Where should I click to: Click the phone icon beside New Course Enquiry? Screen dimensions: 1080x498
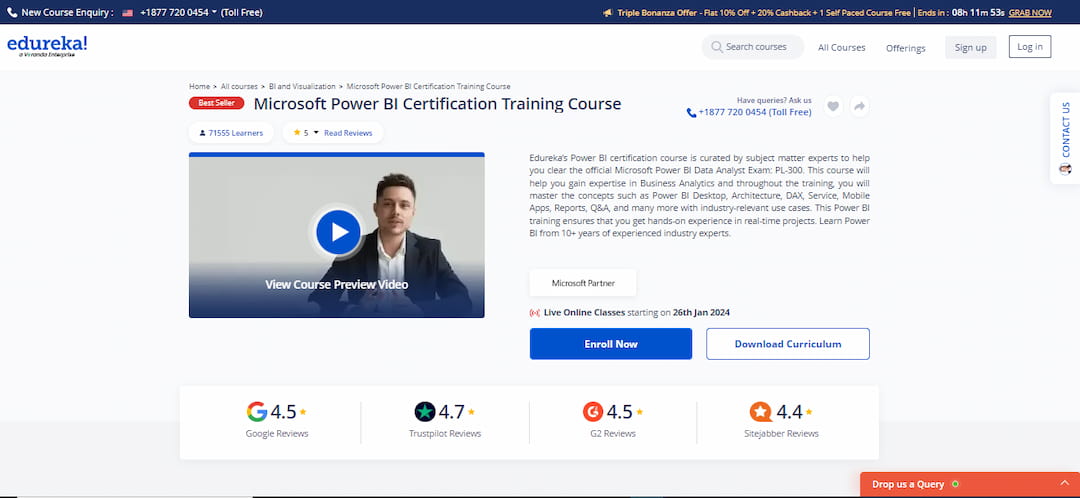coord(12,12)
